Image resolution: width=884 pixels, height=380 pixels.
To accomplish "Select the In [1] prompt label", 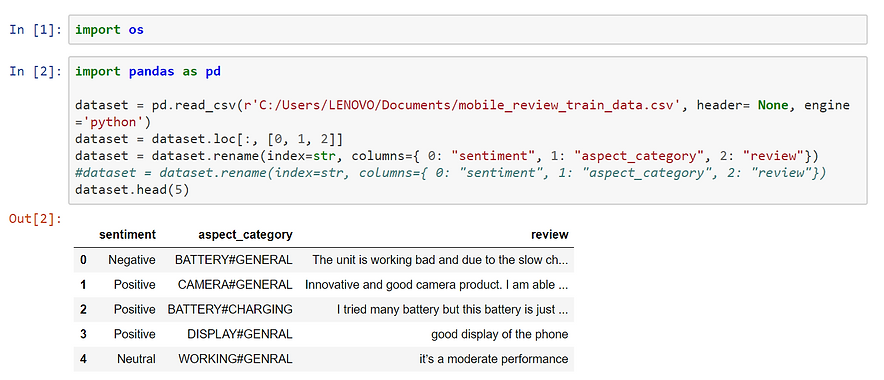I will [36, 30].
